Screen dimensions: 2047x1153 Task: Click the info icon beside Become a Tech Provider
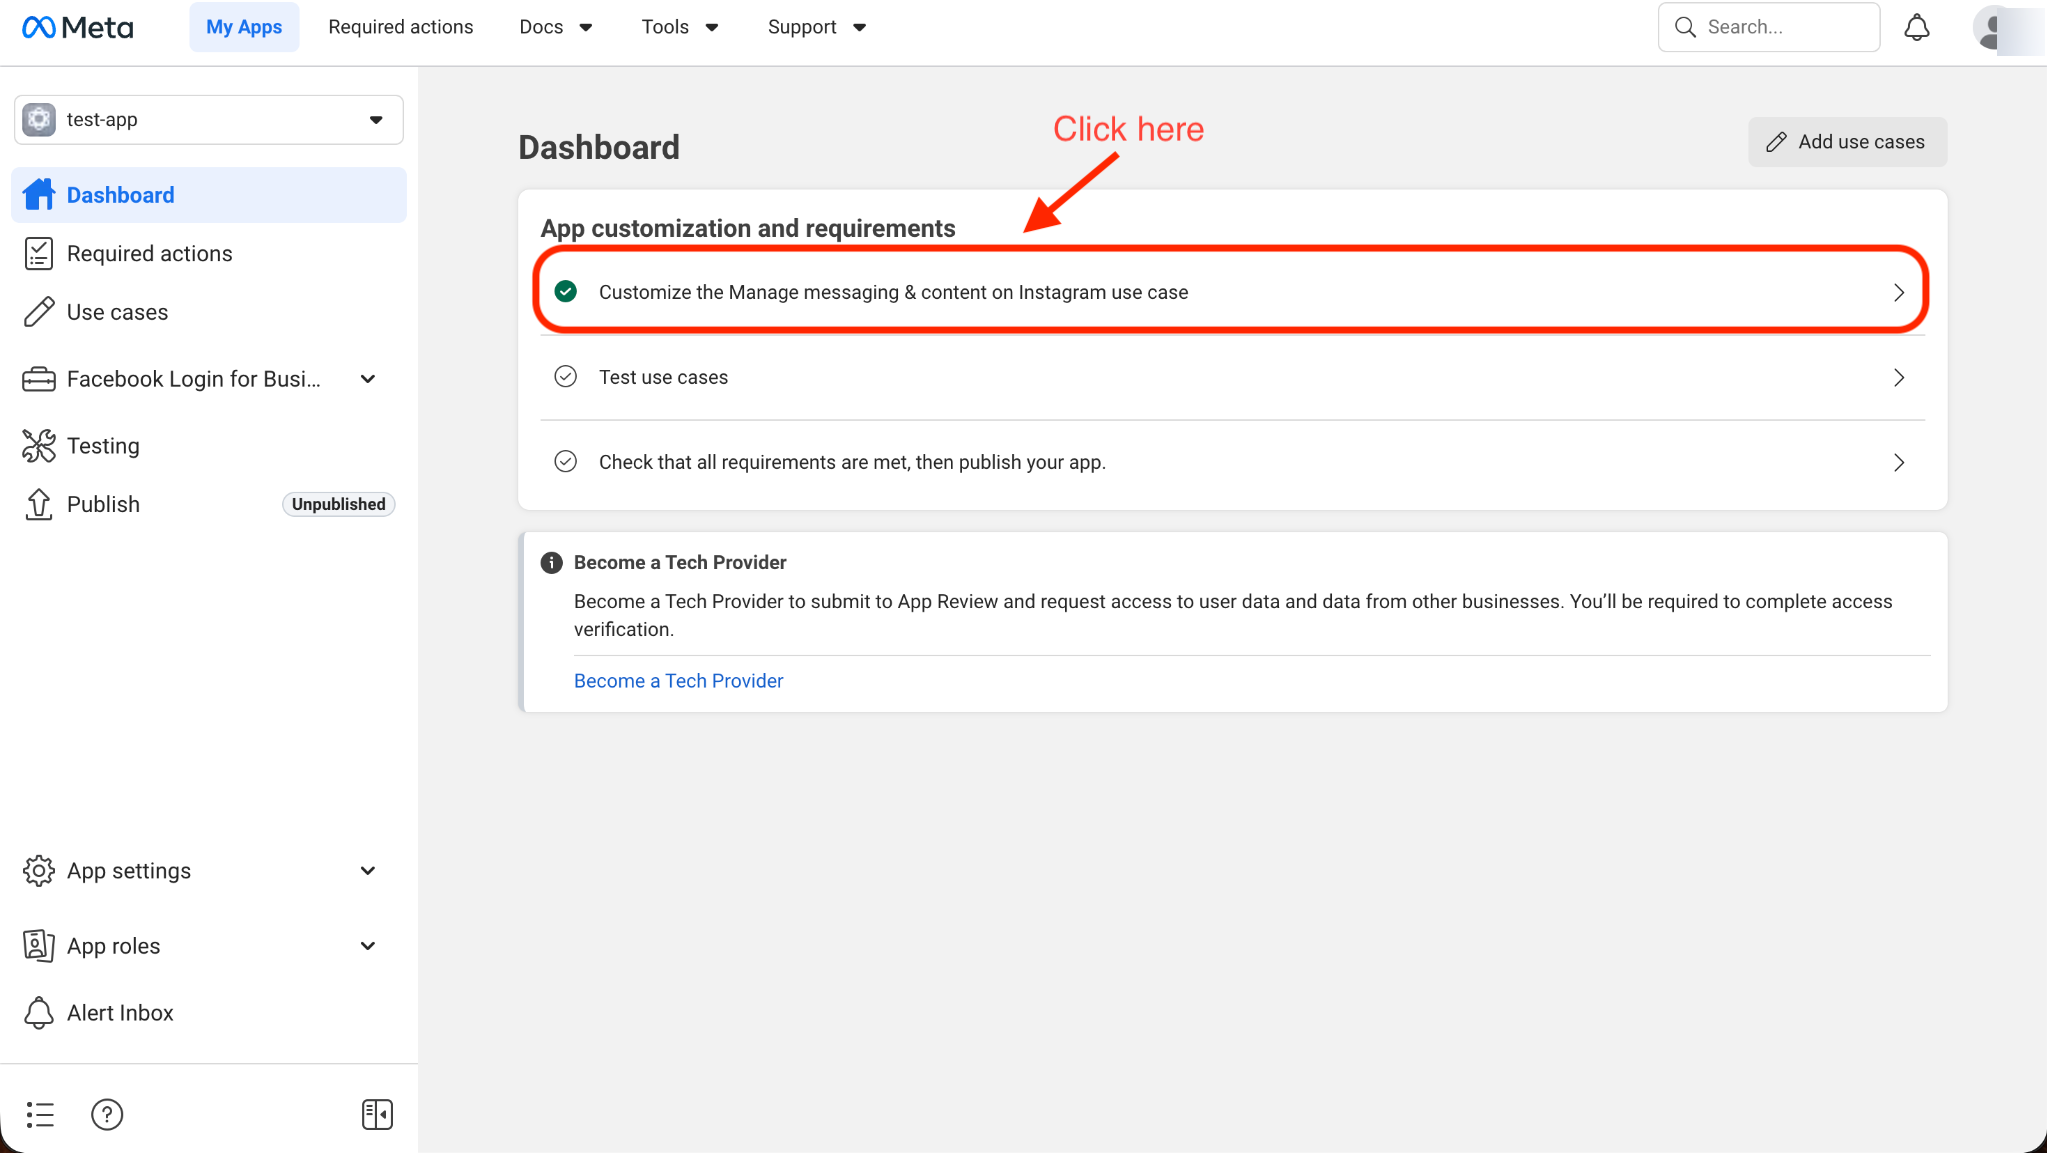coord(551,563)
